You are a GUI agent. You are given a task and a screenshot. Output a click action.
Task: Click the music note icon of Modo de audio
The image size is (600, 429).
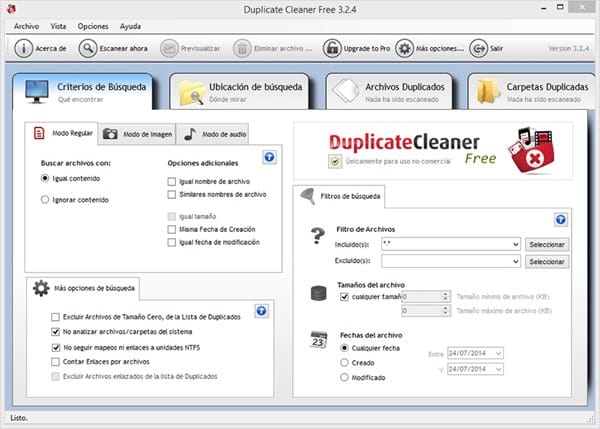pyautogui.click(x=190, y=134)
